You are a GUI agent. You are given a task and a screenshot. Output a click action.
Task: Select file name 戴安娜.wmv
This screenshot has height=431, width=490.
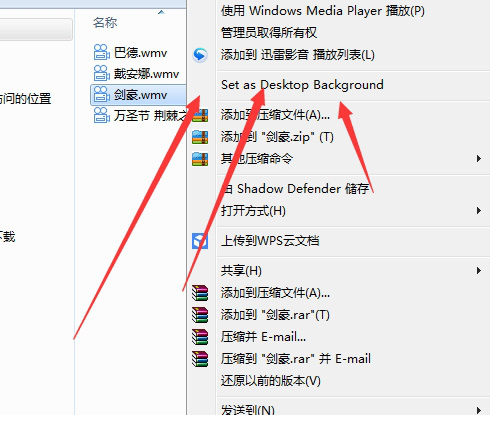(x=147, y=74)
